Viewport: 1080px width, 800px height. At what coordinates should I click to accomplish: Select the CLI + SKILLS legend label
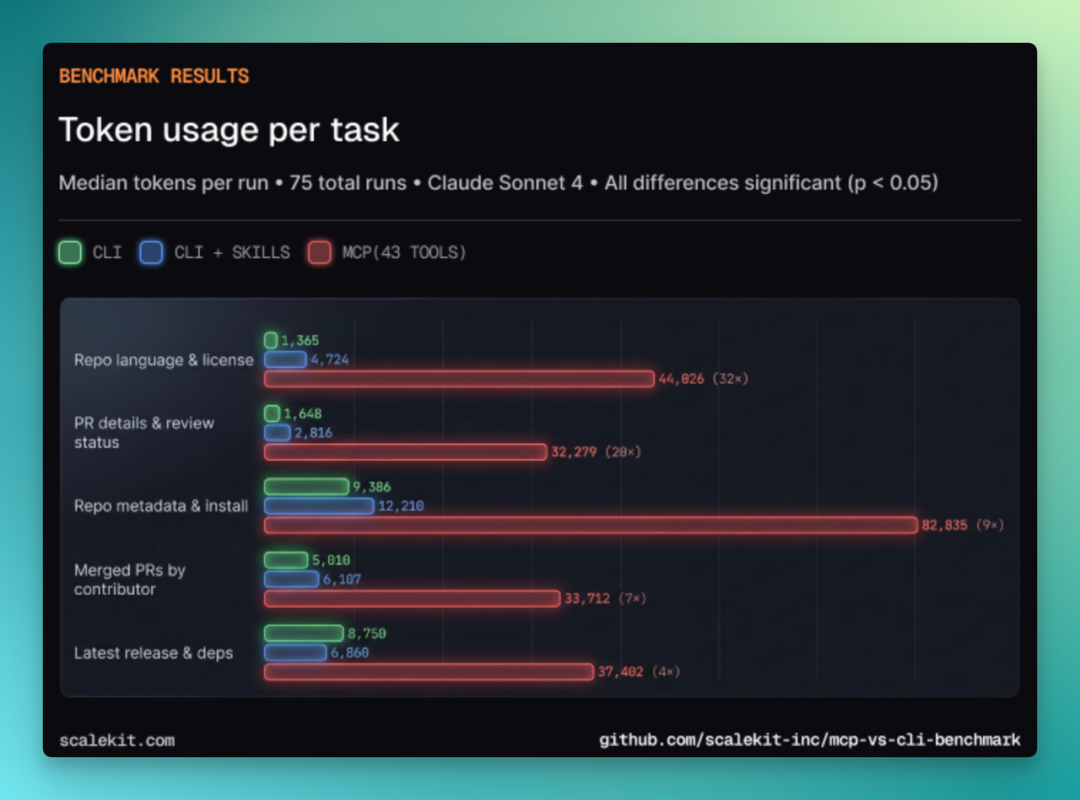[231, 252]
